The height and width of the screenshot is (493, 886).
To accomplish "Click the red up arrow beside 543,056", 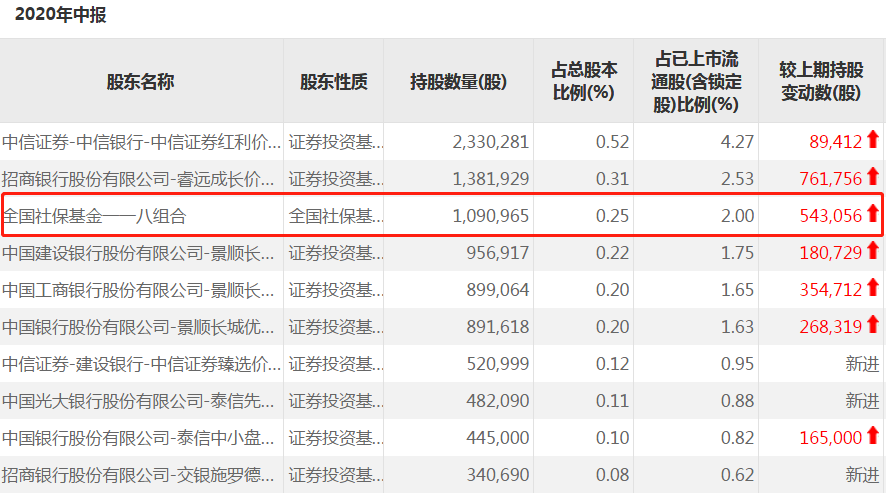I will (873, 214).
